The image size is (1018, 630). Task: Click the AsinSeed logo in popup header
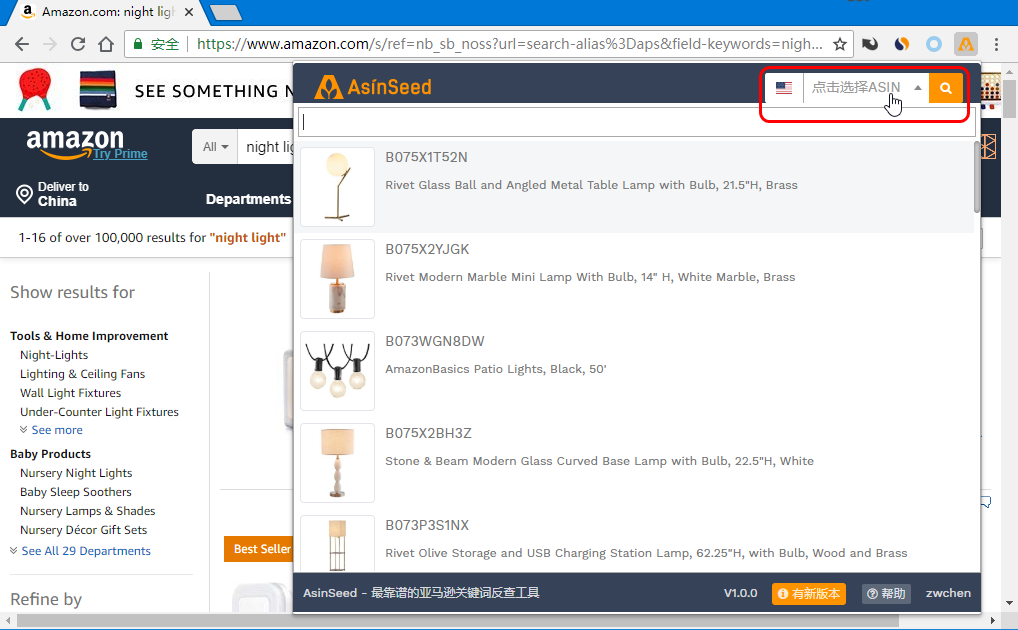(373, 87)
